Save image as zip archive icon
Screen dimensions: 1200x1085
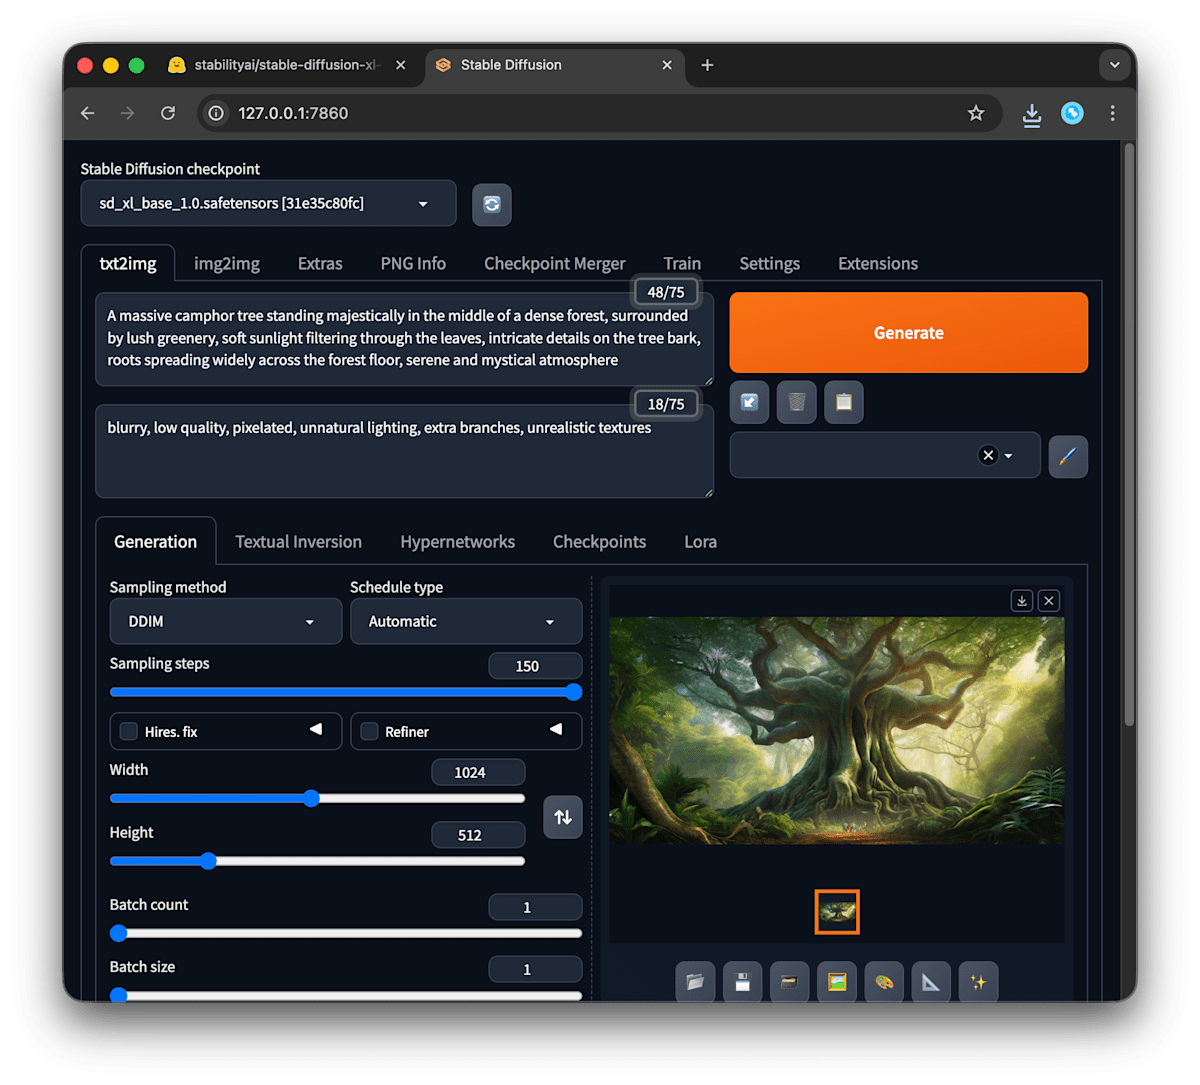tap(789, 982)
